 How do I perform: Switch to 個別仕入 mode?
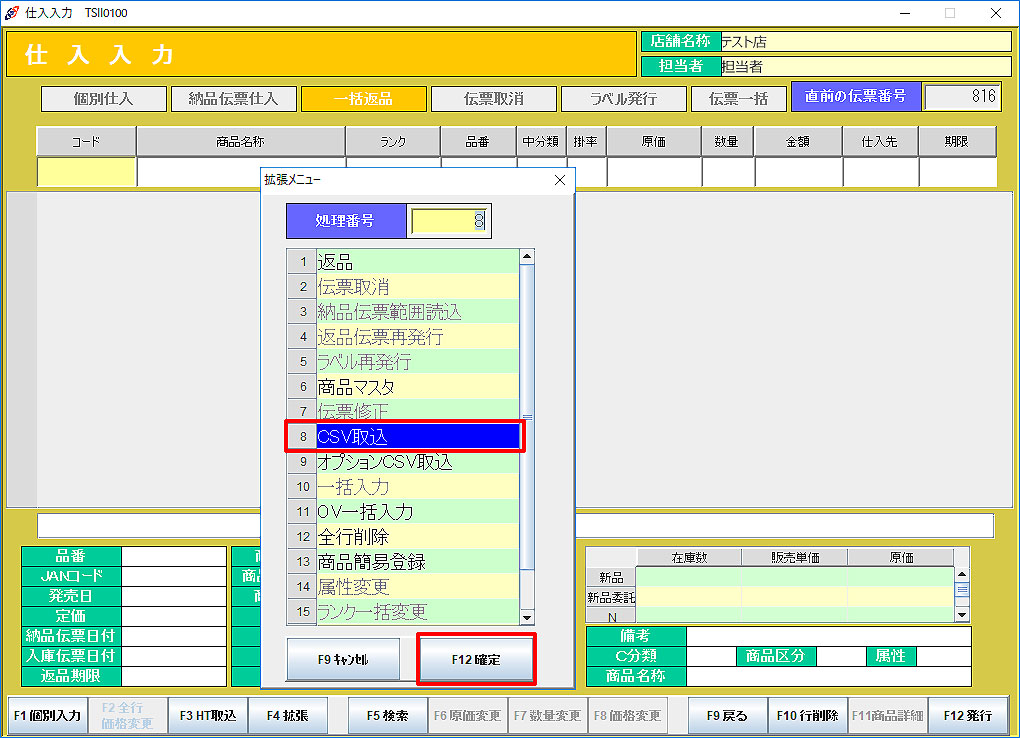click(103, 99)
